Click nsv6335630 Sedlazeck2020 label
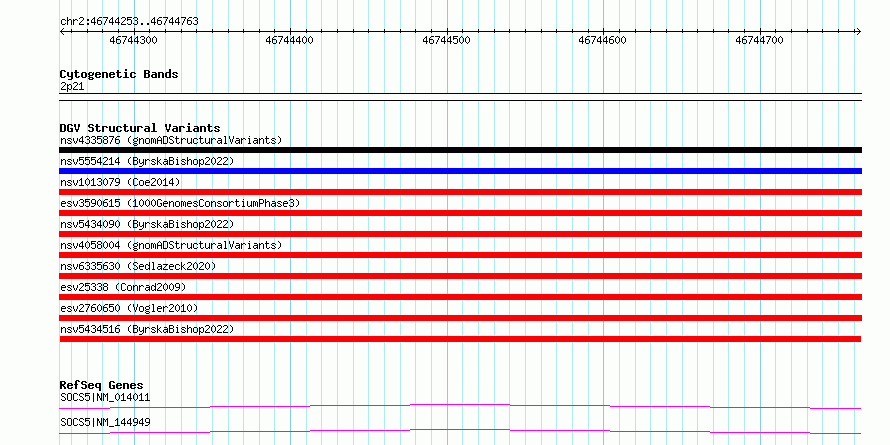890x445 pixels. tap(138, 266)
